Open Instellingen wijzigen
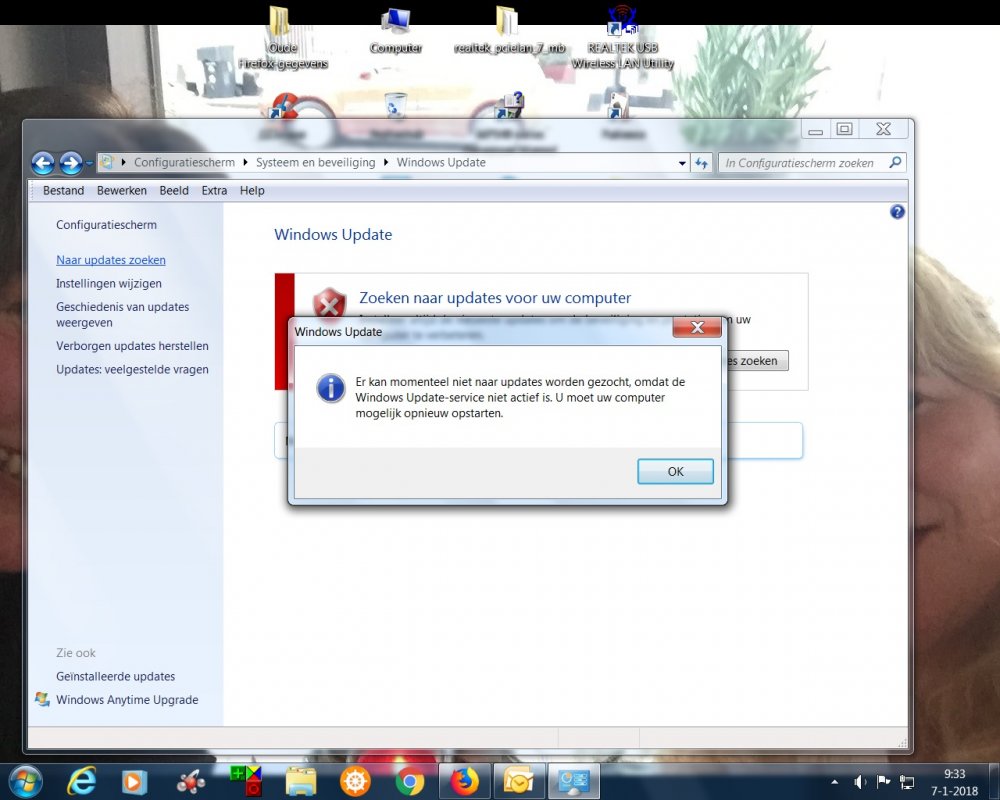Screen dimensions: 1000x800 [x=109, y=284]
